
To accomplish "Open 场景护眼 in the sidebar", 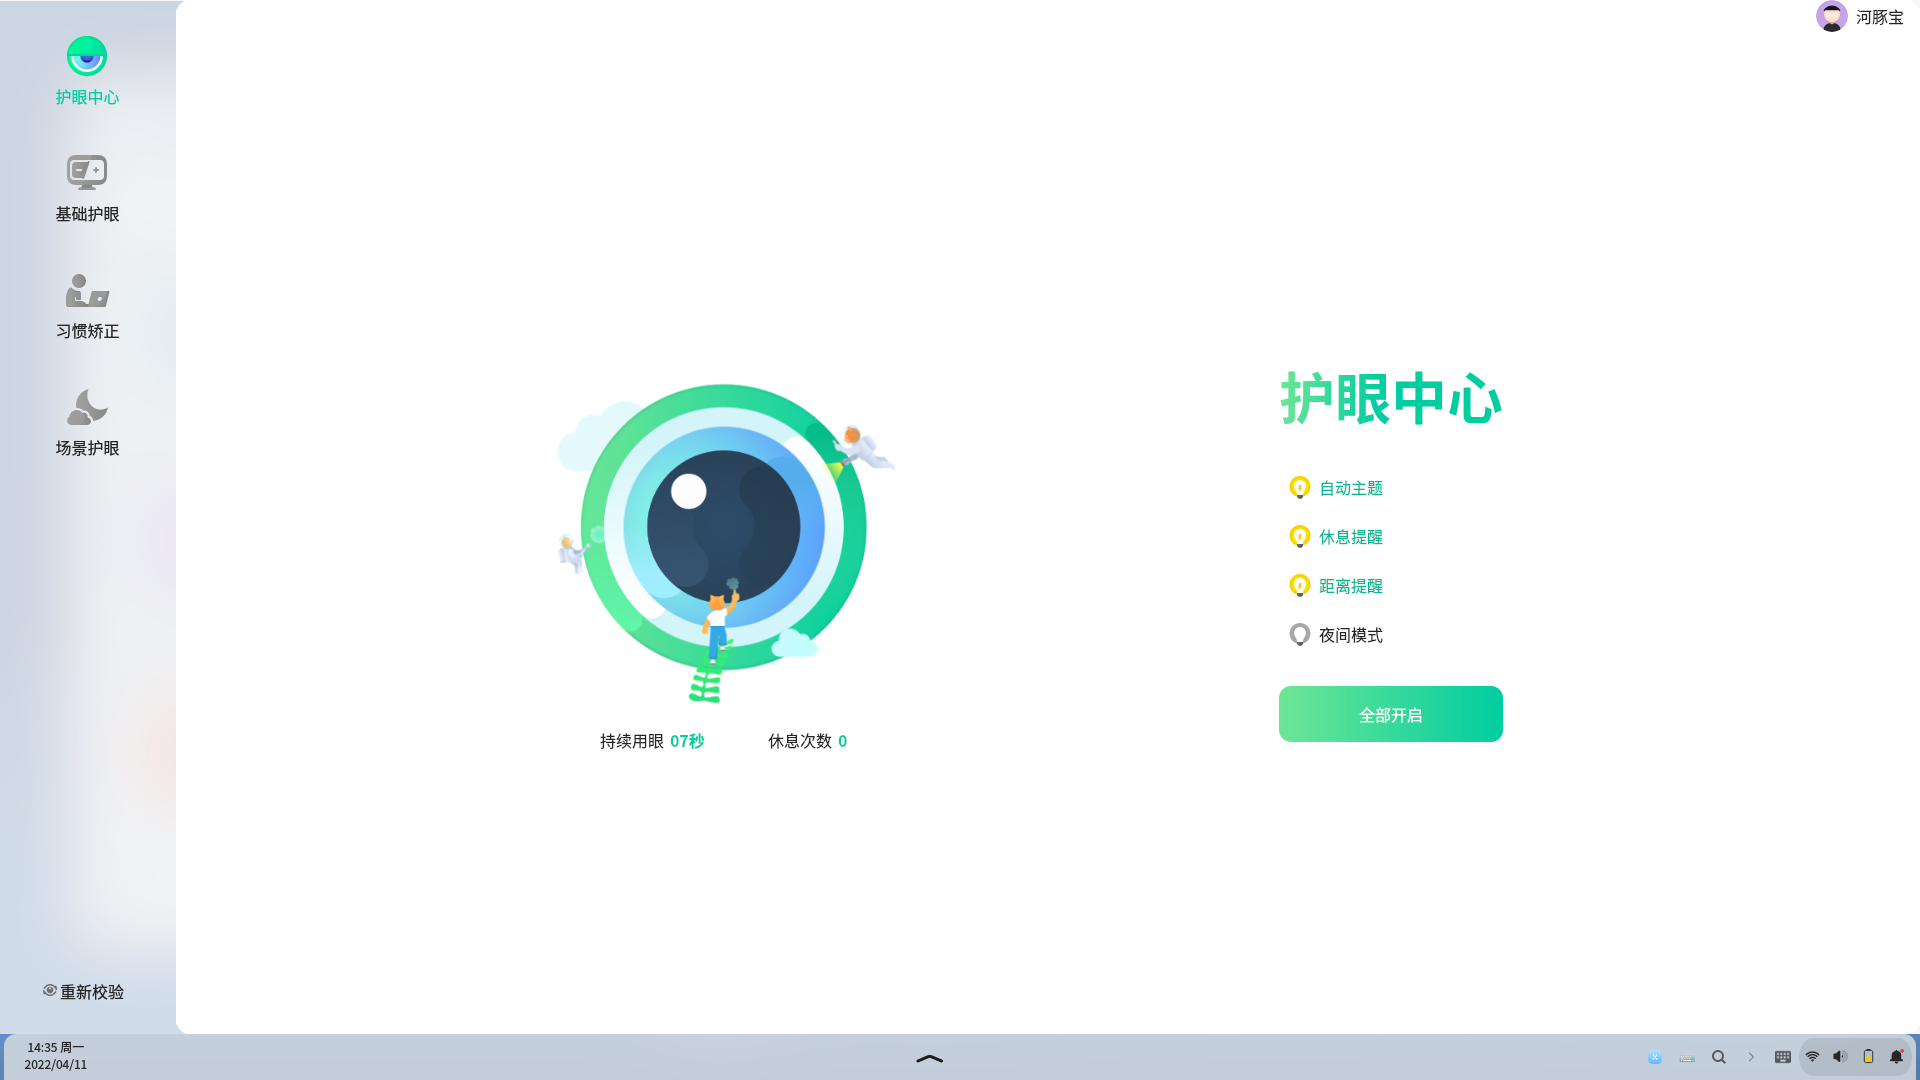I will 87,422.
